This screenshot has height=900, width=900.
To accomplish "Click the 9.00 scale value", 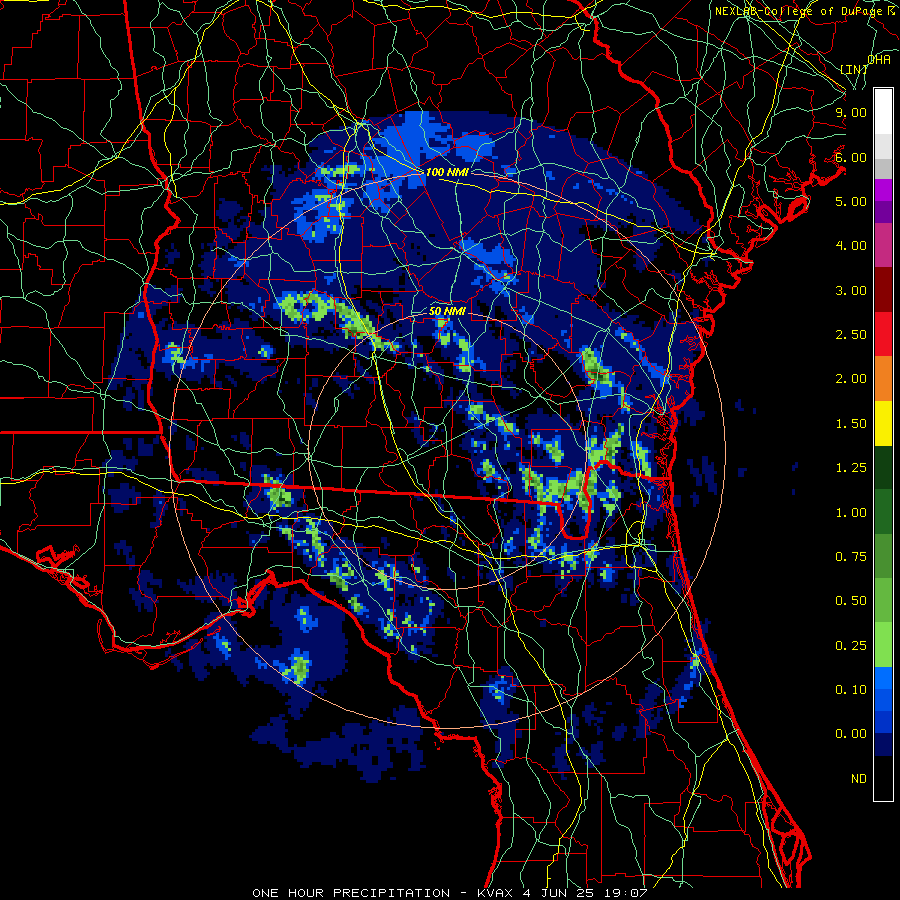I will (851, 112).
